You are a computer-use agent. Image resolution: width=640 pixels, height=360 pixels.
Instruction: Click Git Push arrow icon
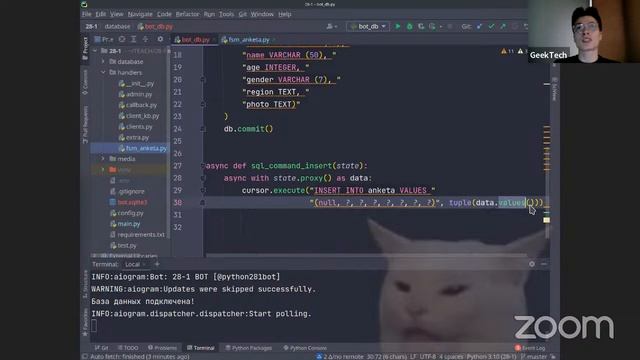point(503,27)
